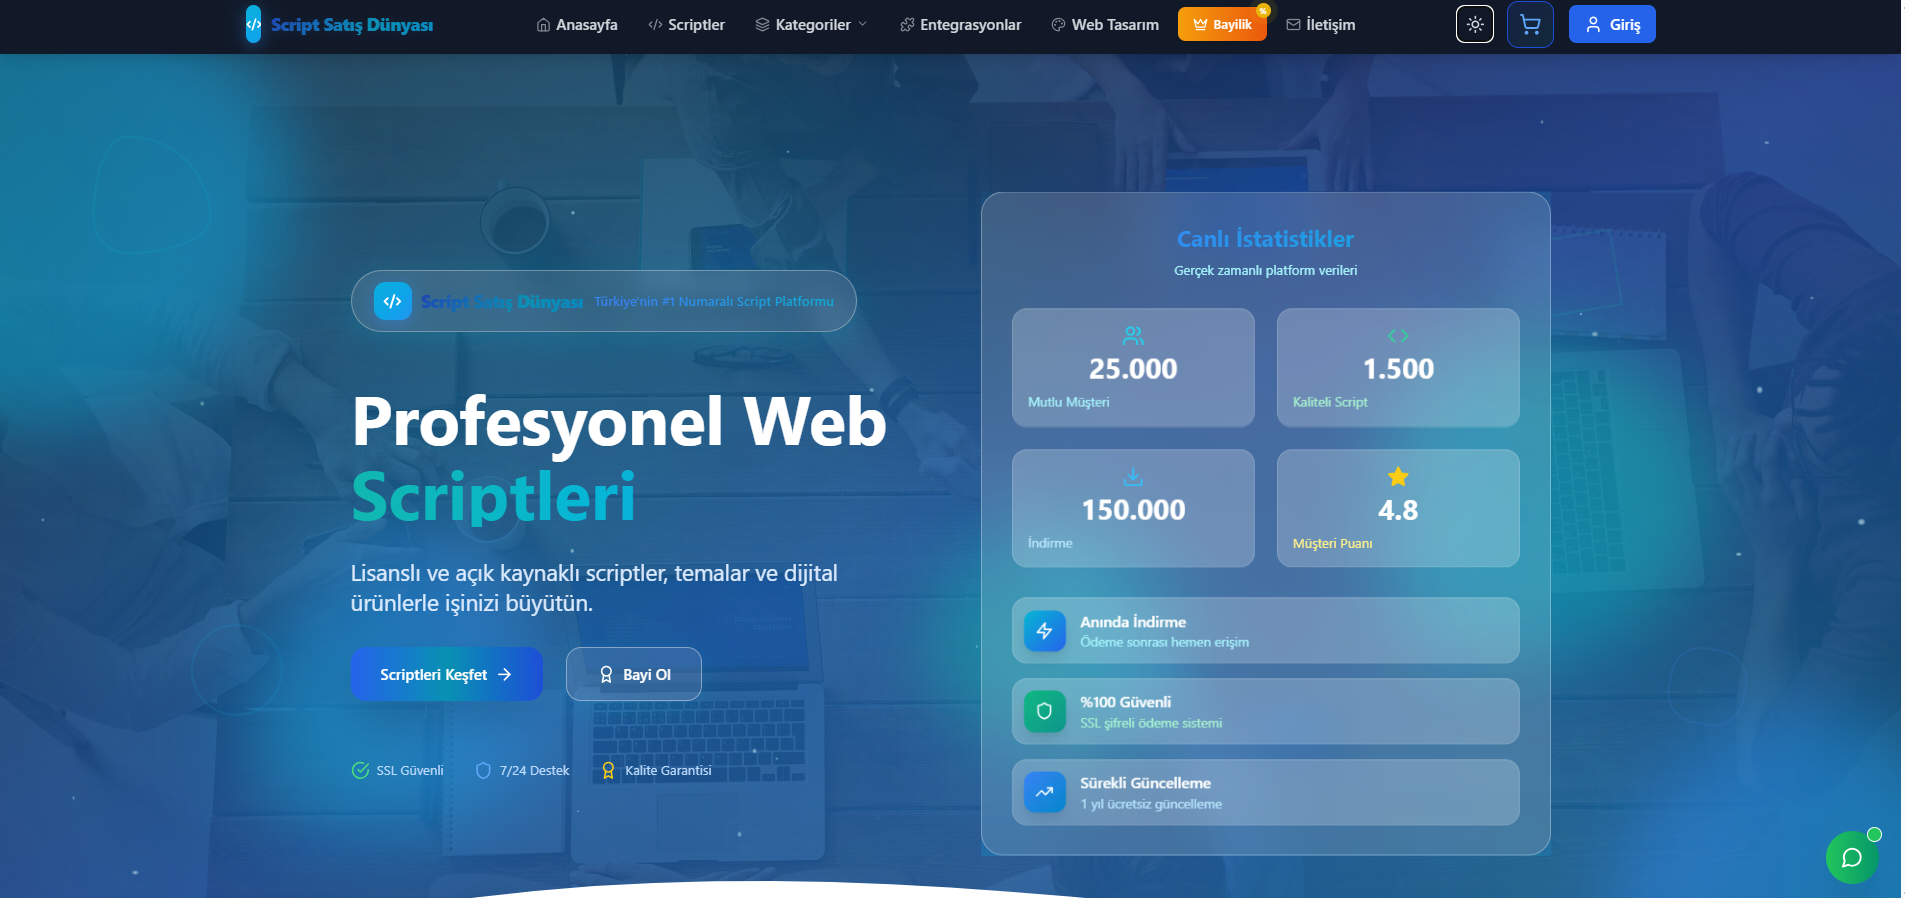The height and width of the screenshot is (898, 1905).
Task: Click the code brackets icon above 1.500
Action: (x=1398, y=336)
